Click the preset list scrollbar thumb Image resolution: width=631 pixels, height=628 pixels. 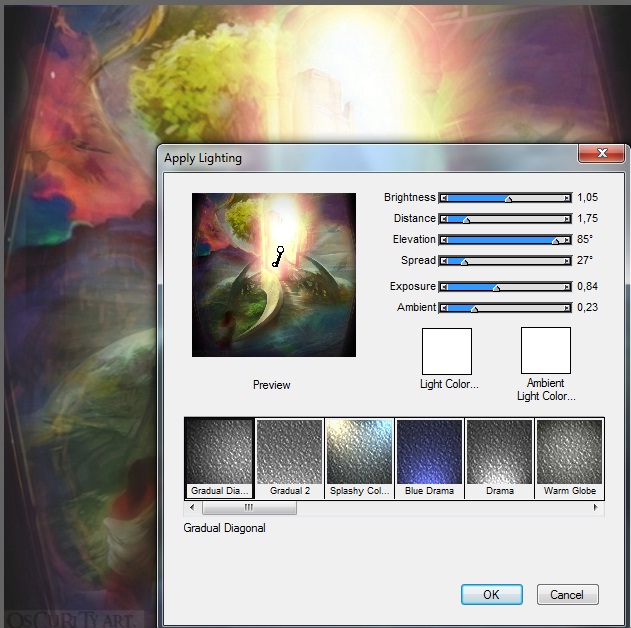pyautogui.click(x=249, y=507)
